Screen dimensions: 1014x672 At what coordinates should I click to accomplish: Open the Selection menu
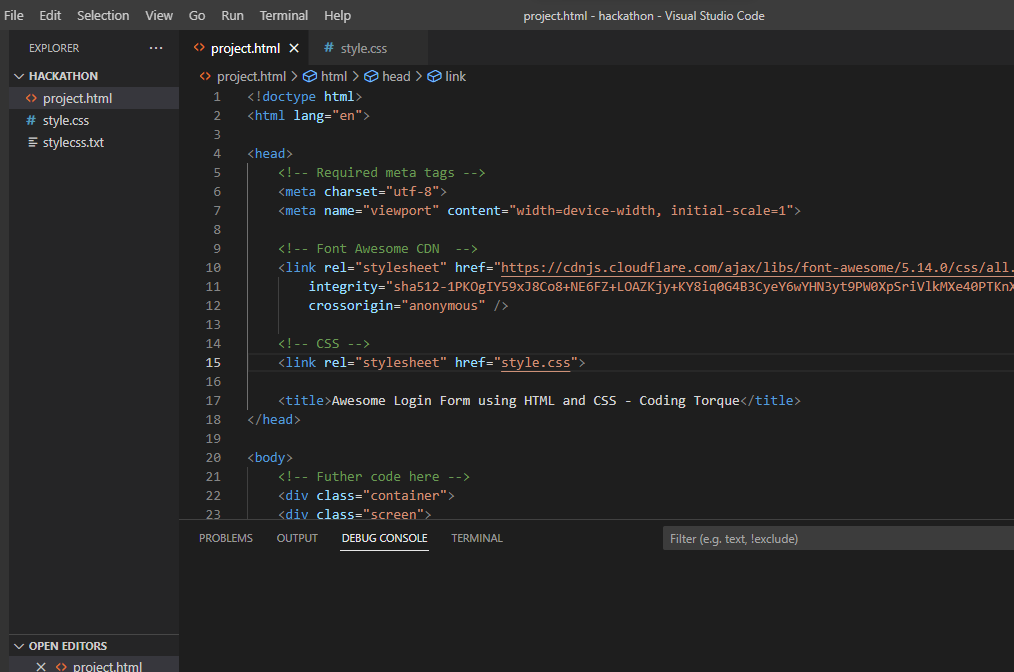pyautogui.click(x=103, y=16)
